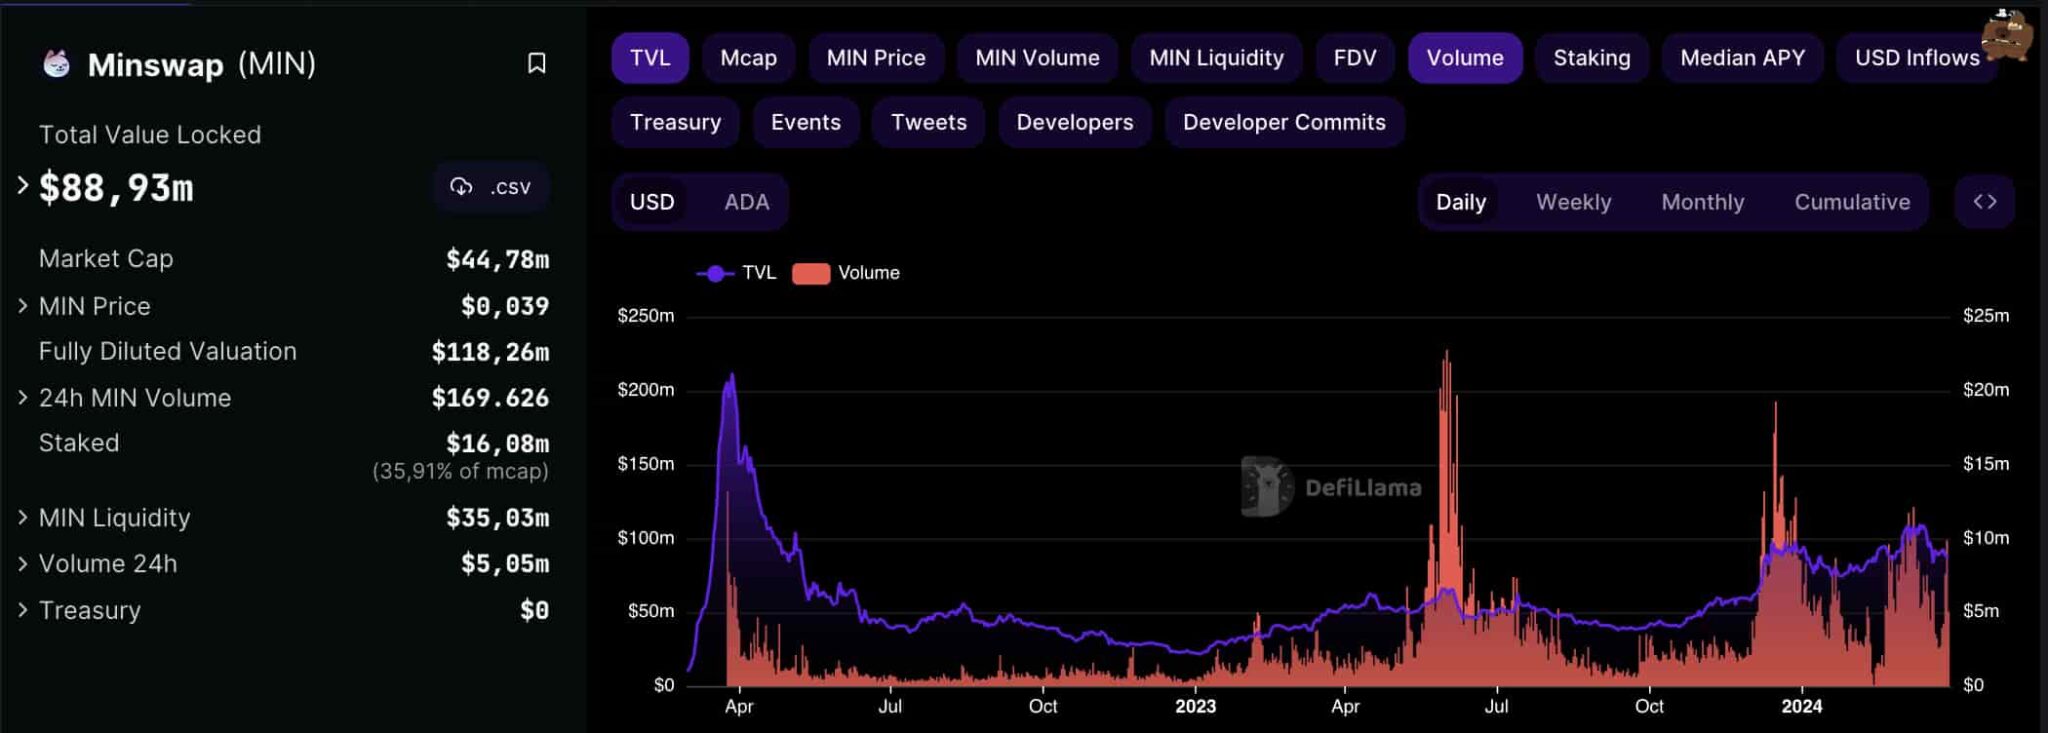
Task: Click the Volume red legend swatch
Action: [811, 273]
